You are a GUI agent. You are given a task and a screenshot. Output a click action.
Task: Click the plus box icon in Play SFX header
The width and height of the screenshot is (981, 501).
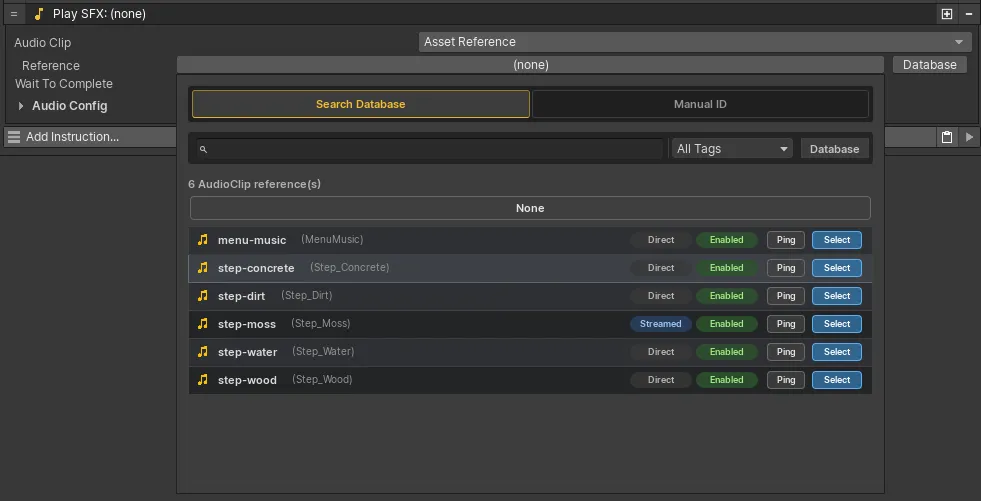[x=947, y=14]
